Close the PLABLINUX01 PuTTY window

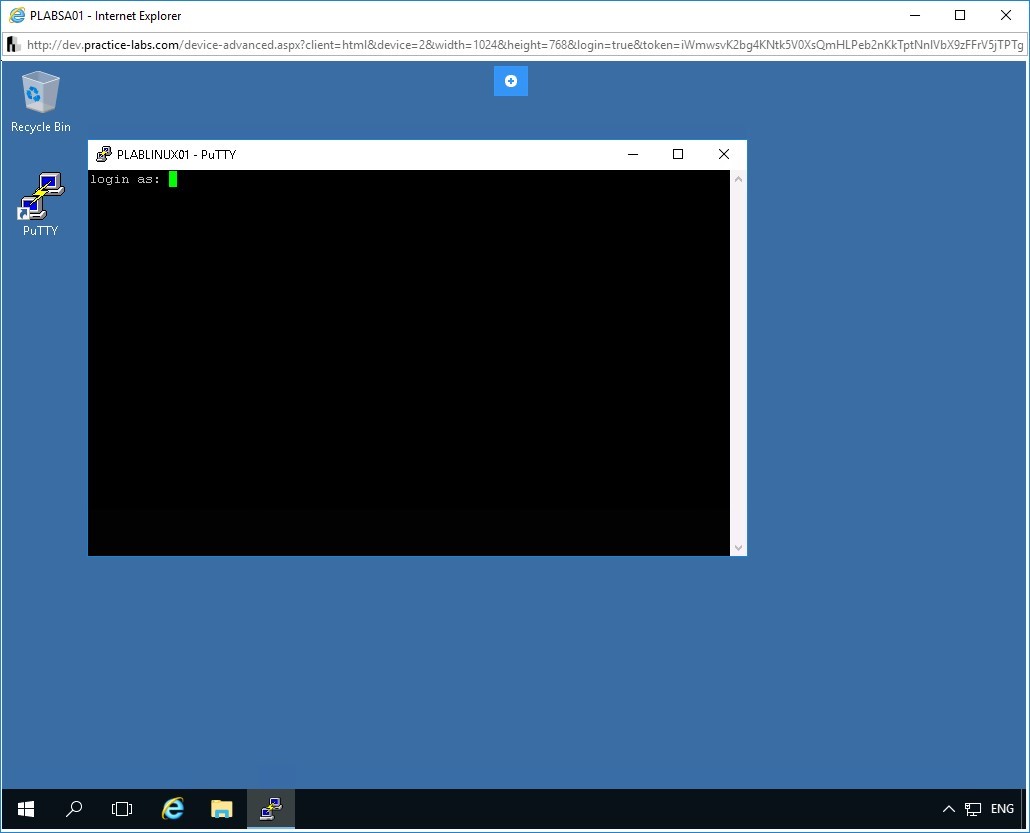pos(724,154)
